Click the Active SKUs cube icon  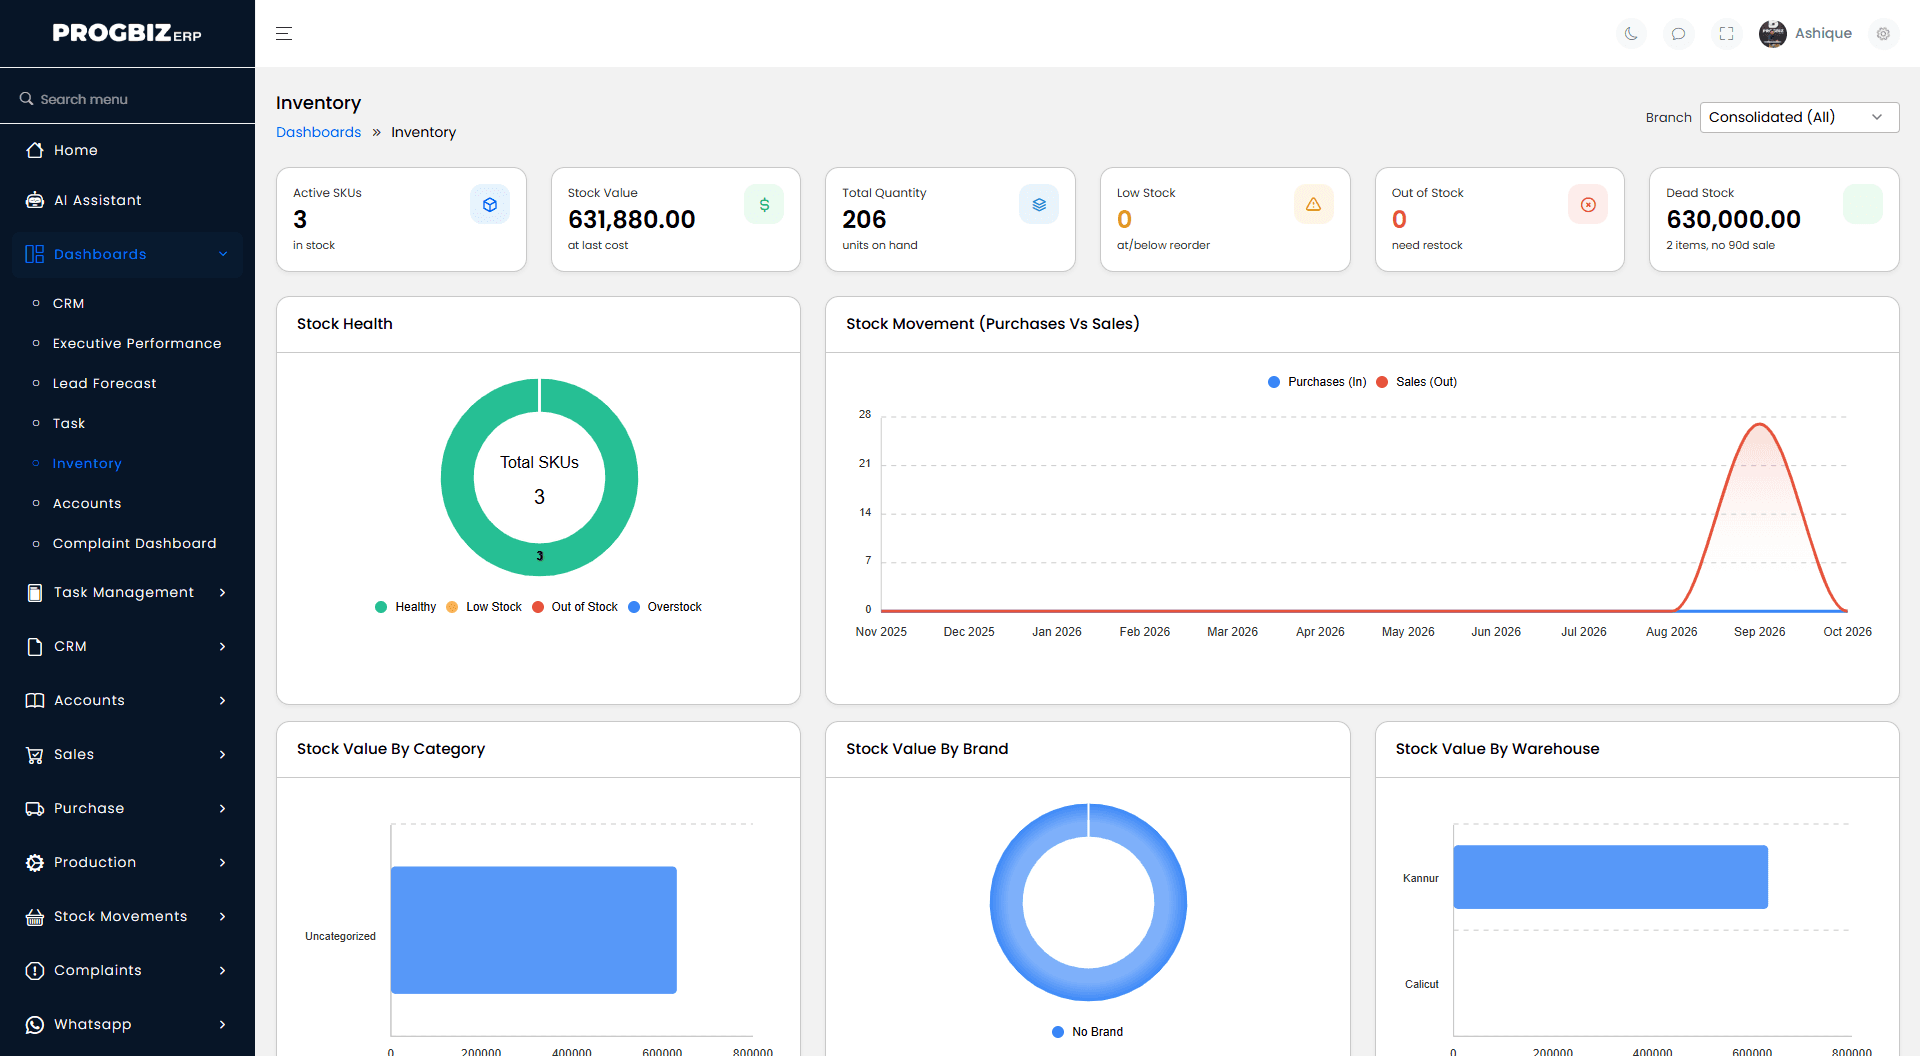point(490,204)
